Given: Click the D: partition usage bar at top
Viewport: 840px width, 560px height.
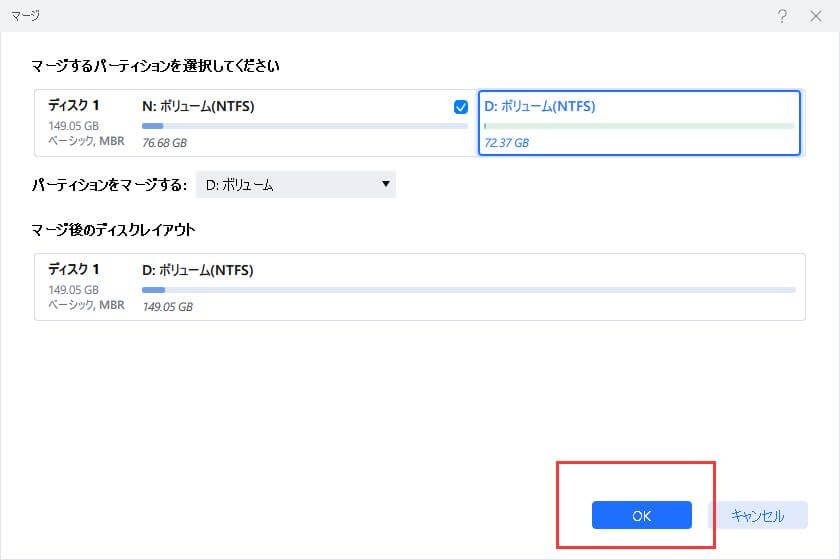Looking at the screenshot, I should [x=639, y=126].
